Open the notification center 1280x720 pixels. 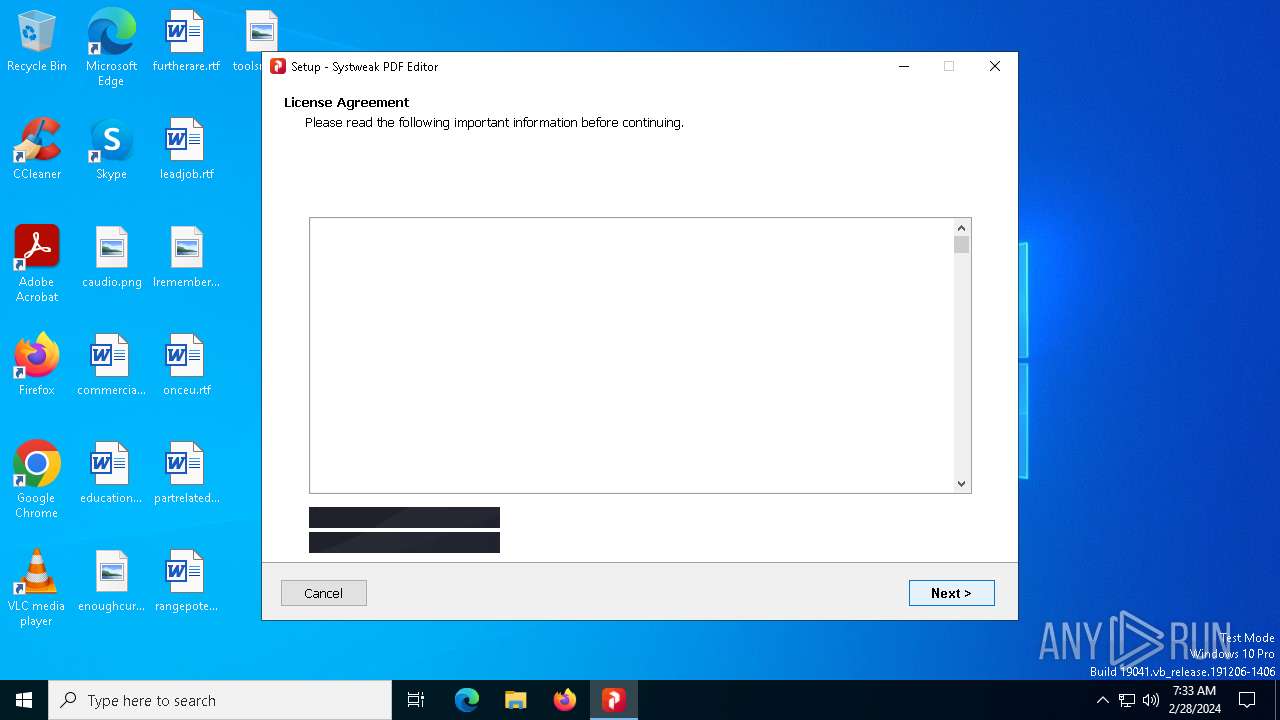(x=1247, y=700)
